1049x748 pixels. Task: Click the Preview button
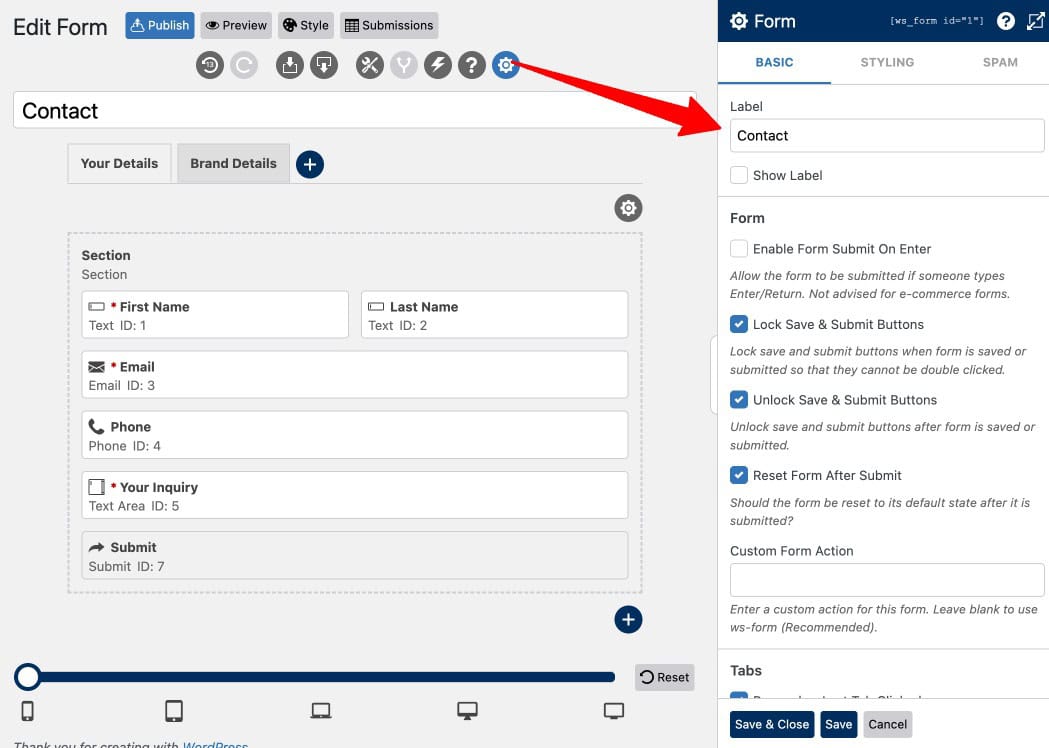(236, 25)
